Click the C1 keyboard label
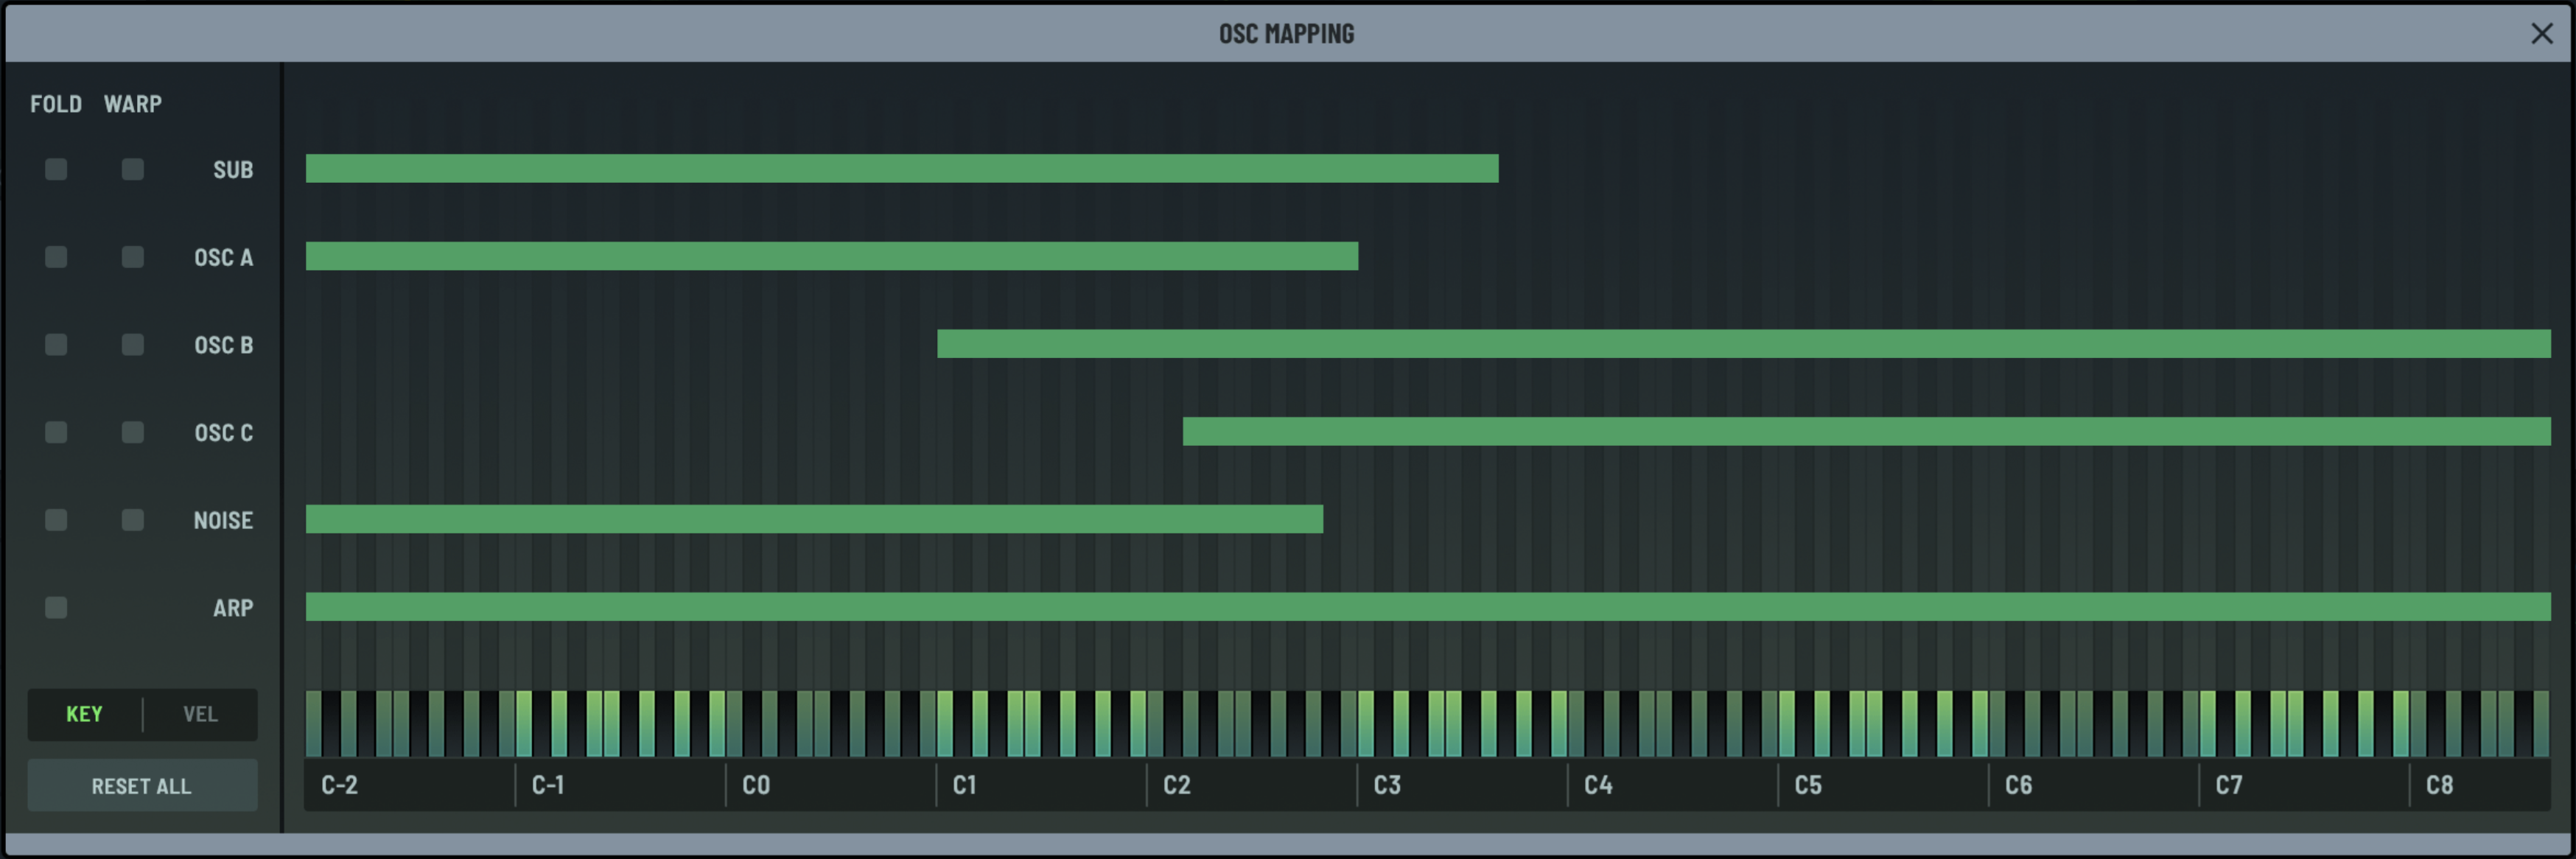Screen dimensions: 2576x859 pos(964,785)
